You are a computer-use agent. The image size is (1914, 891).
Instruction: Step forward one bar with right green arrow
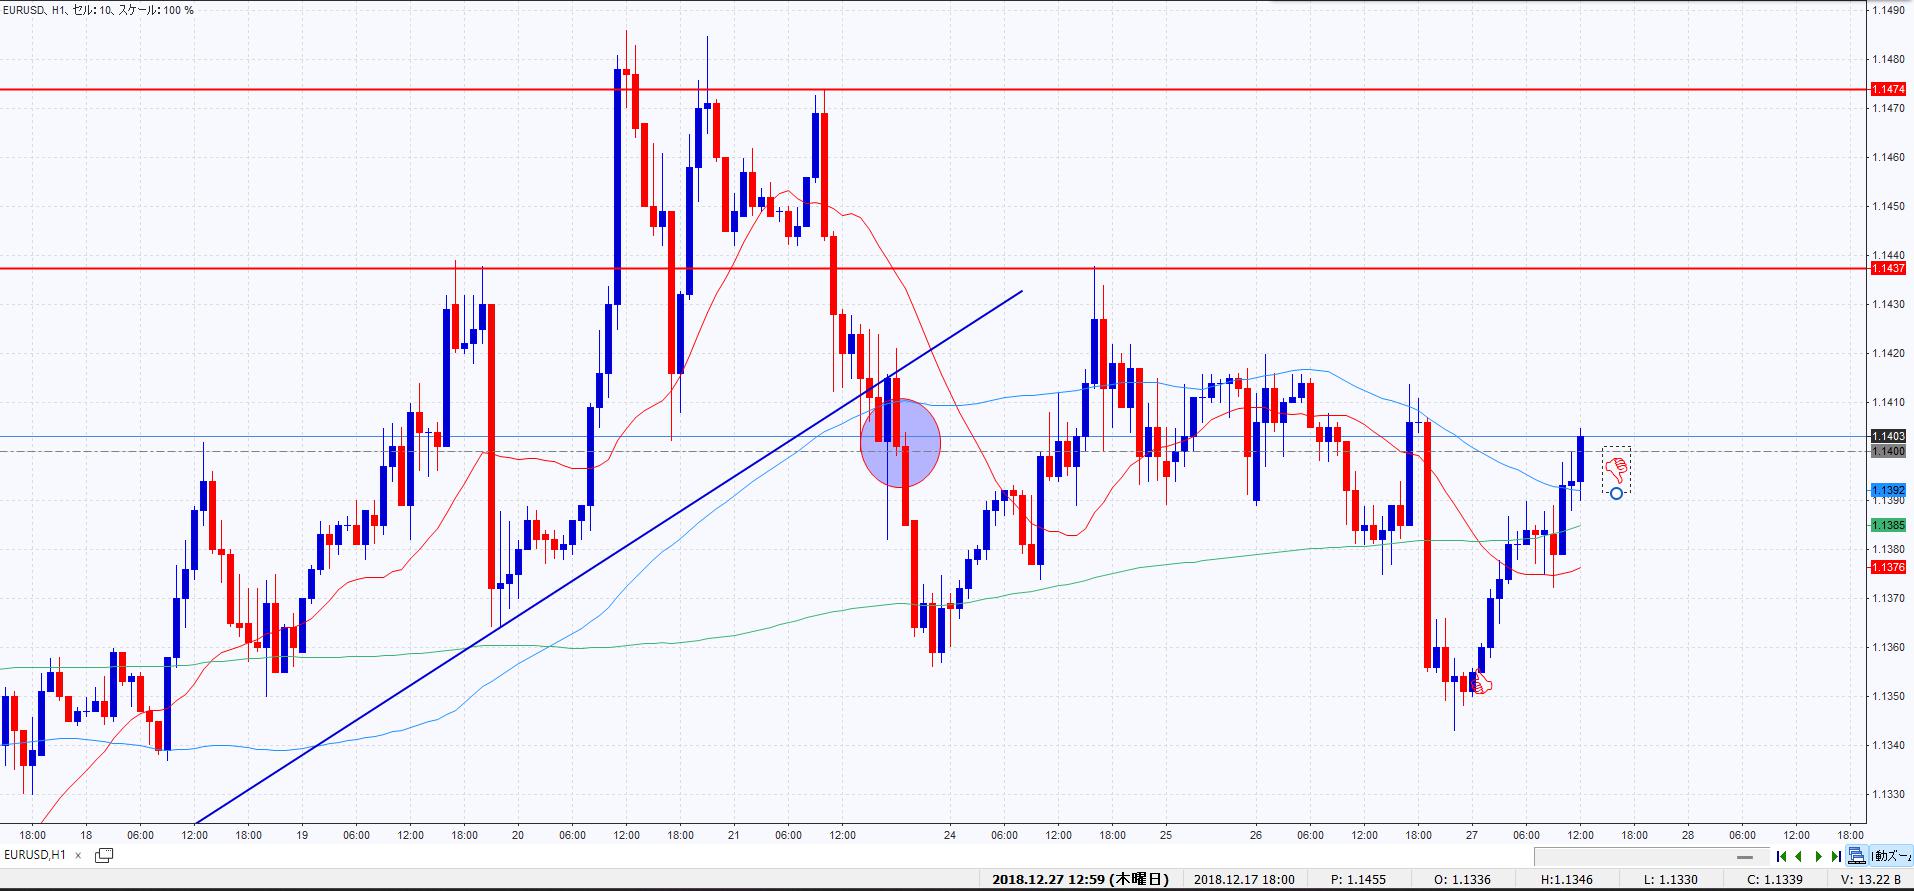tap(1818, 856)
